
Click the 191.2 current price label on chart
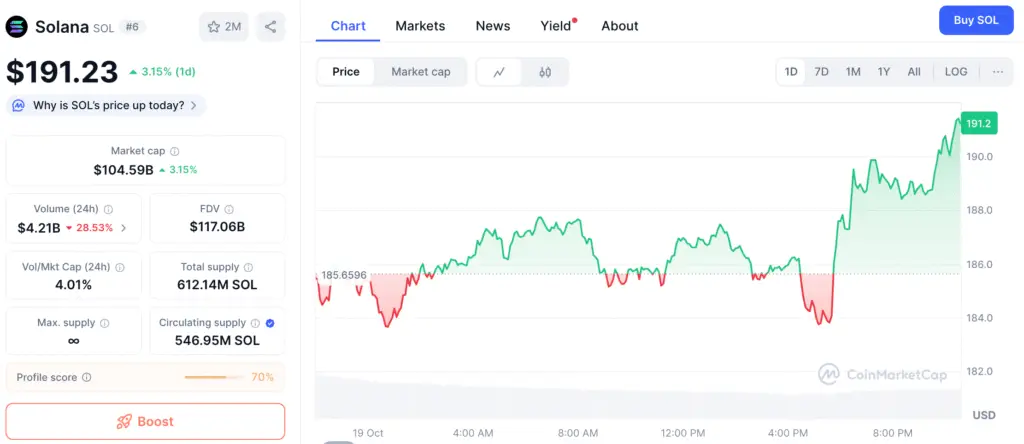(x=978, y=124)
